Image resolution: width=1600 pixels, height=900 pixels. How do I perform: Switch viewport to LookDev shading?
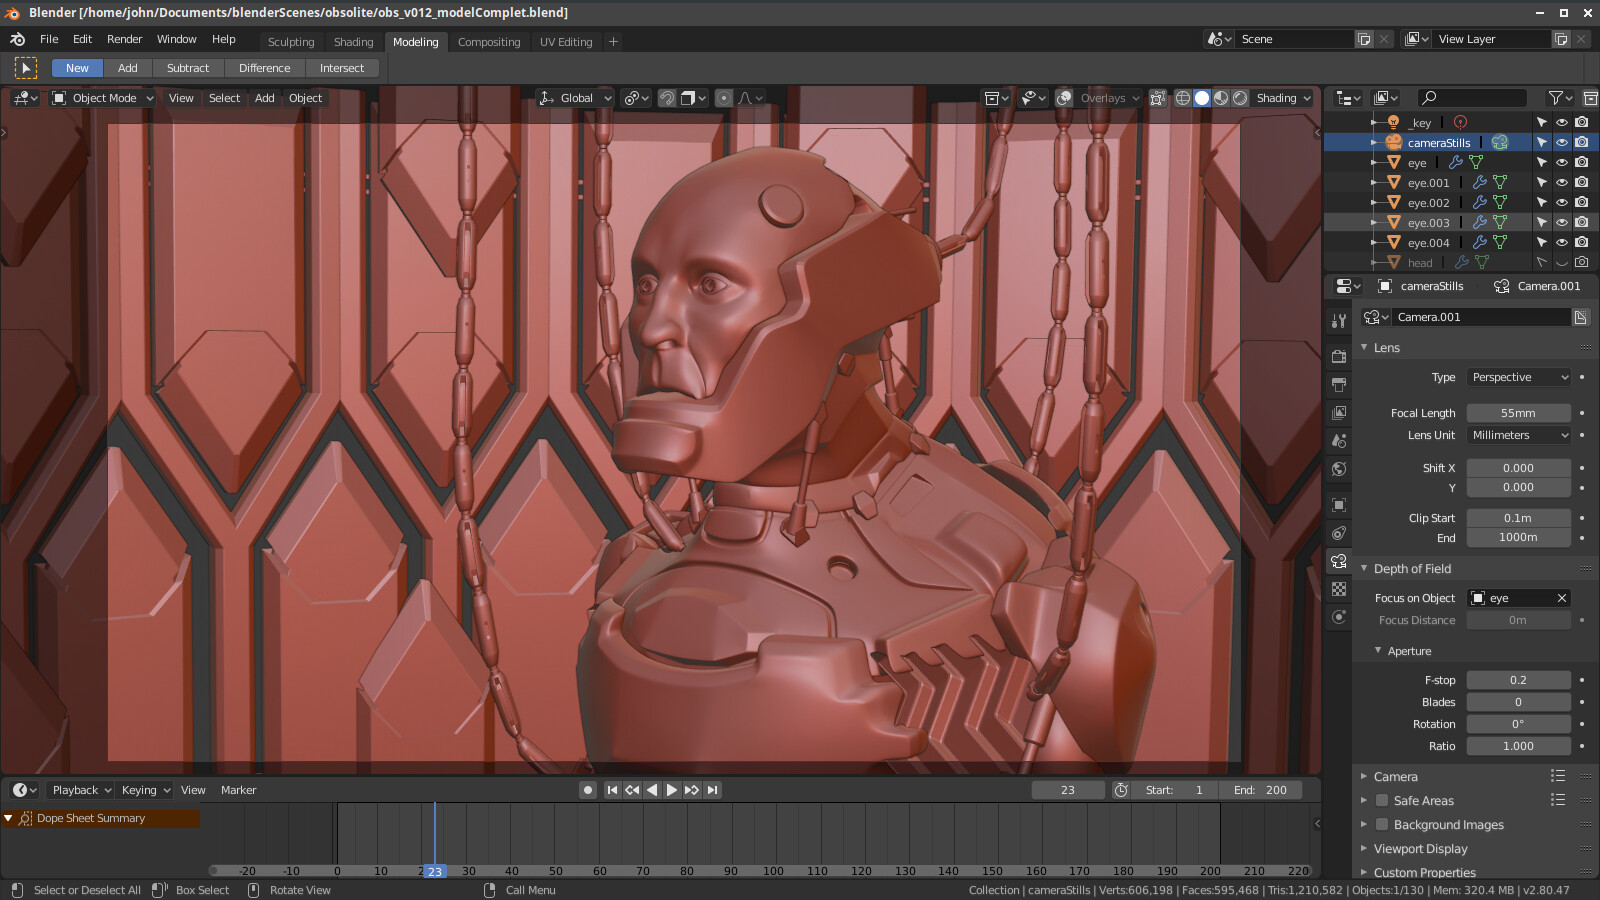coord(1221,98)
